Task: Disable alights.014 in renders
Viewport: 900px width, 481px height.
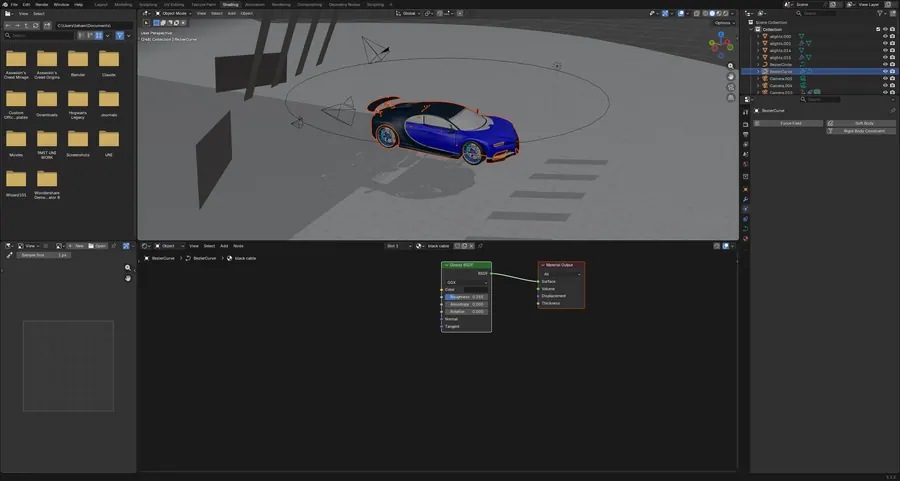Action: tap(893, 51)
